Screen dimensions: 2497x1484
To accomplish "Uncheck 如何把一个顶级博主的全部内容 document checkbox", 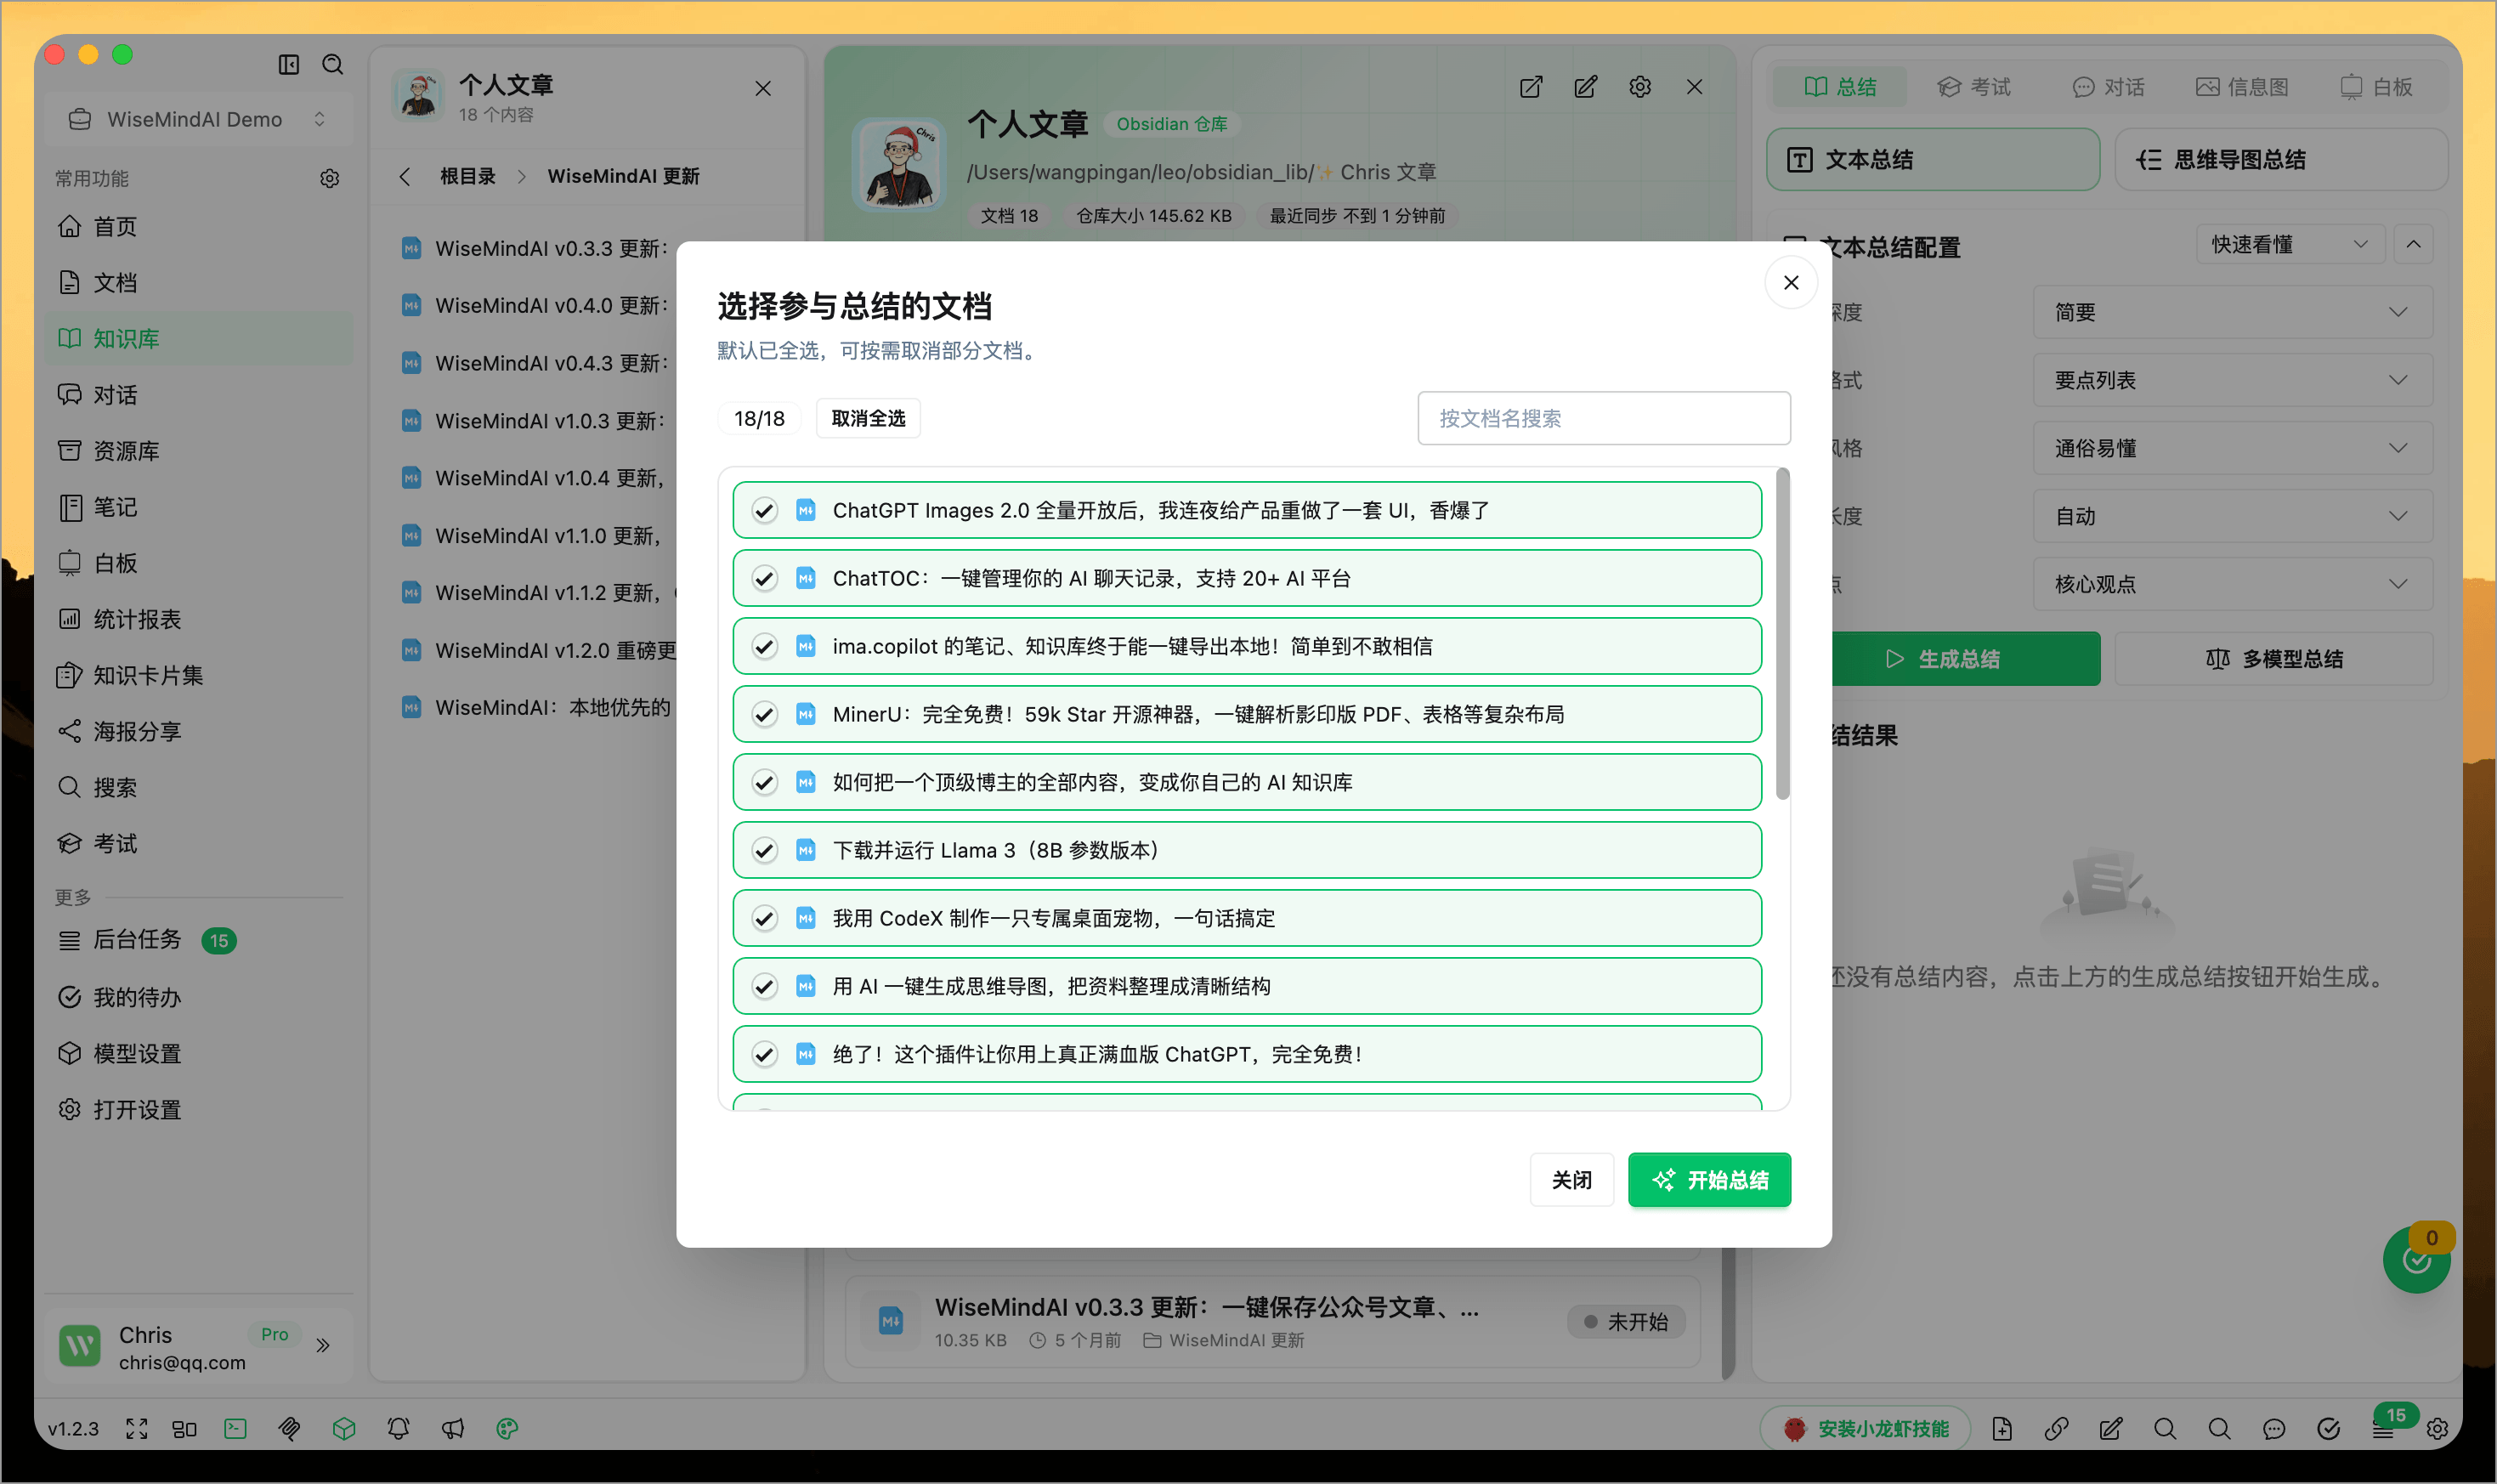I will pyautogui.click(x=765, y=782).
